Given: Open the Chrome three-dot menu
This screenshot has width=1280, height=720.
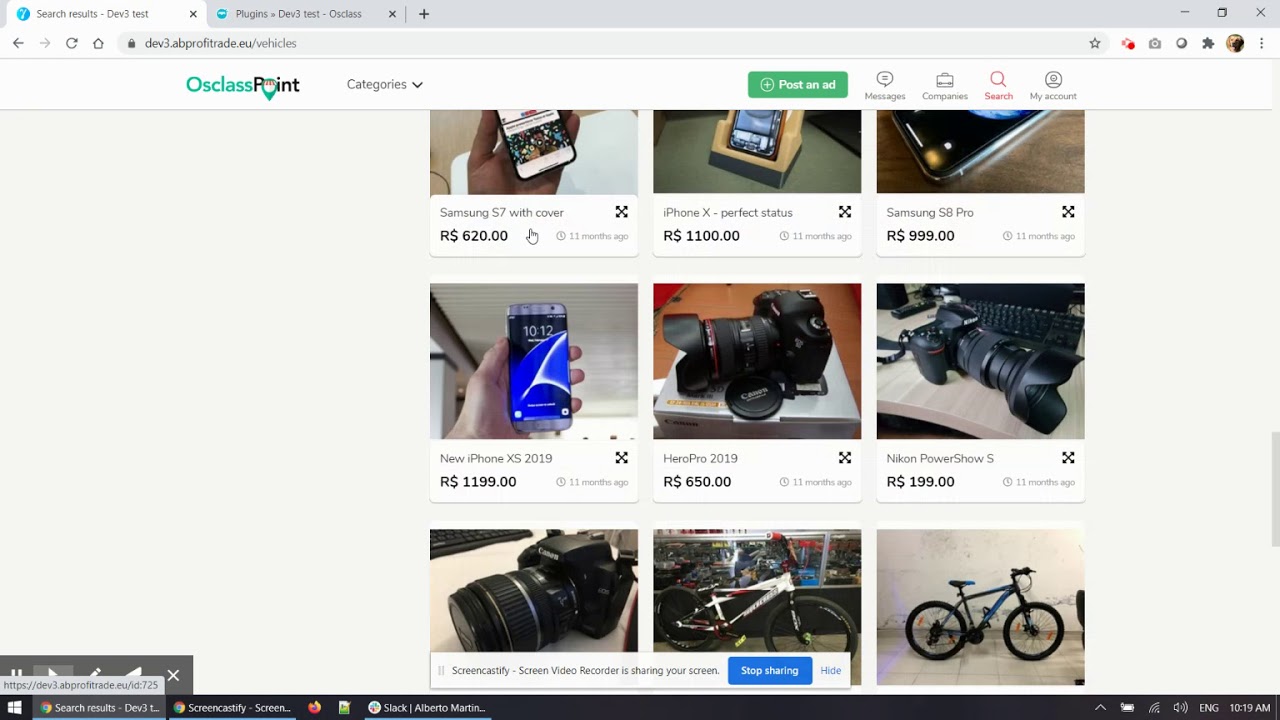Looking at the screenshot, I should [x=1262, y=43].
